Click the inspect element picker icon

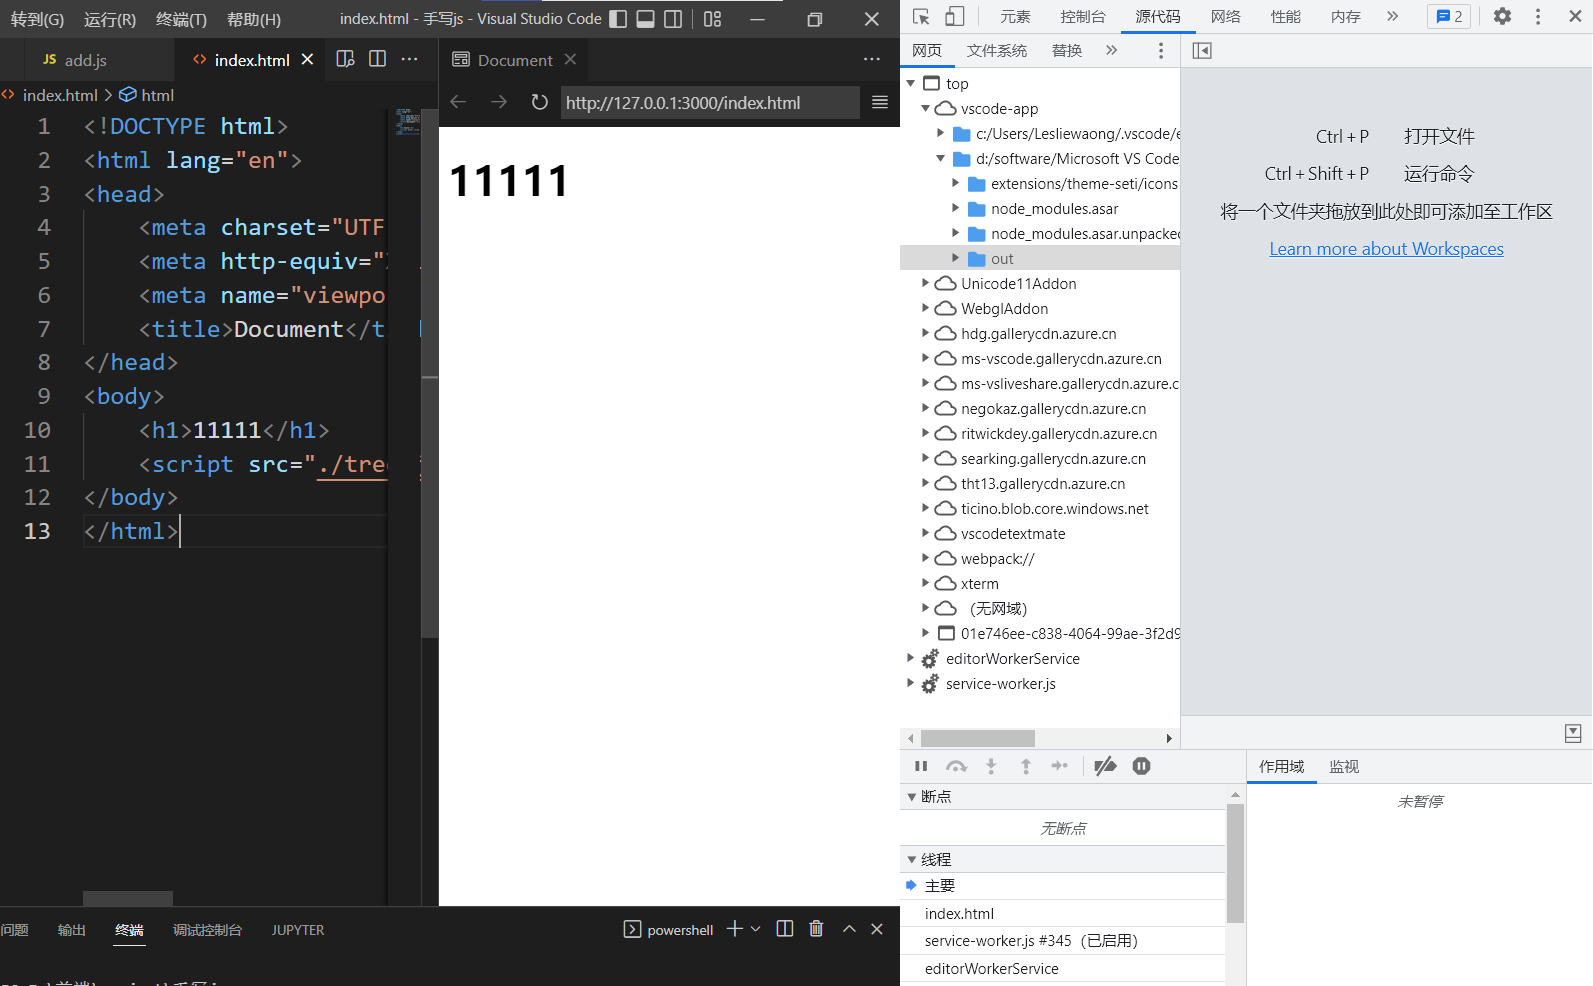pyautogui.click(x=921, y=16)
